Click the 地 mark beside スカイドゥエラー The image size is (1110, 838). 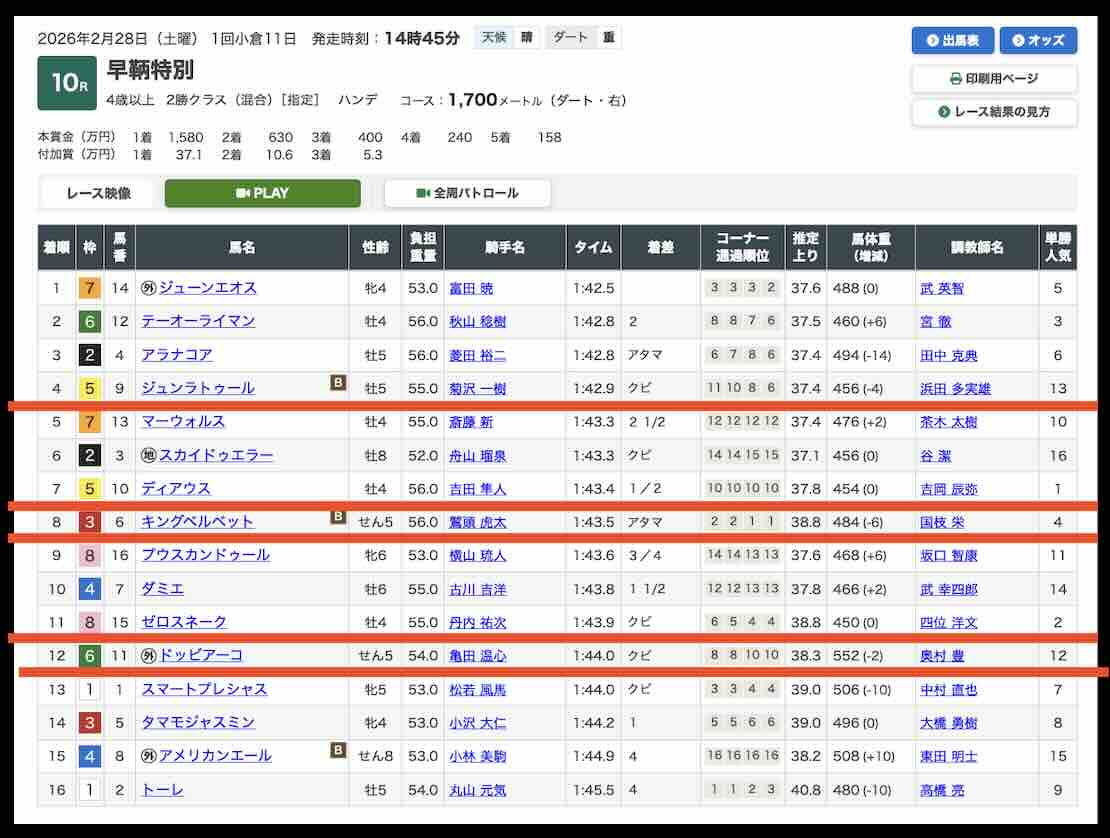(148, 455)
